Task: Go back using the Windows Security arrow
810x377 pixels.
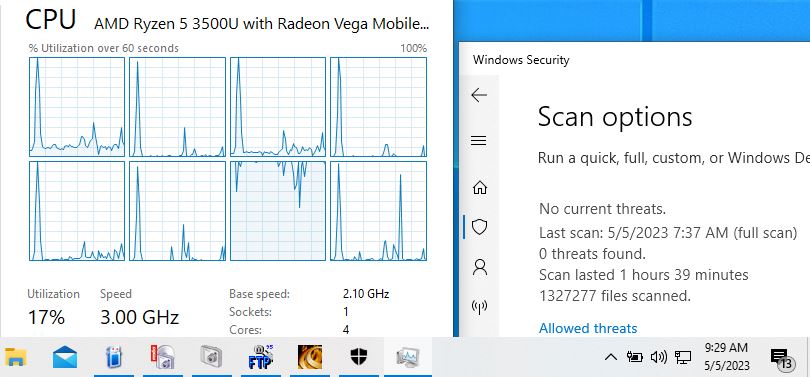Action: tap(479, 95)
